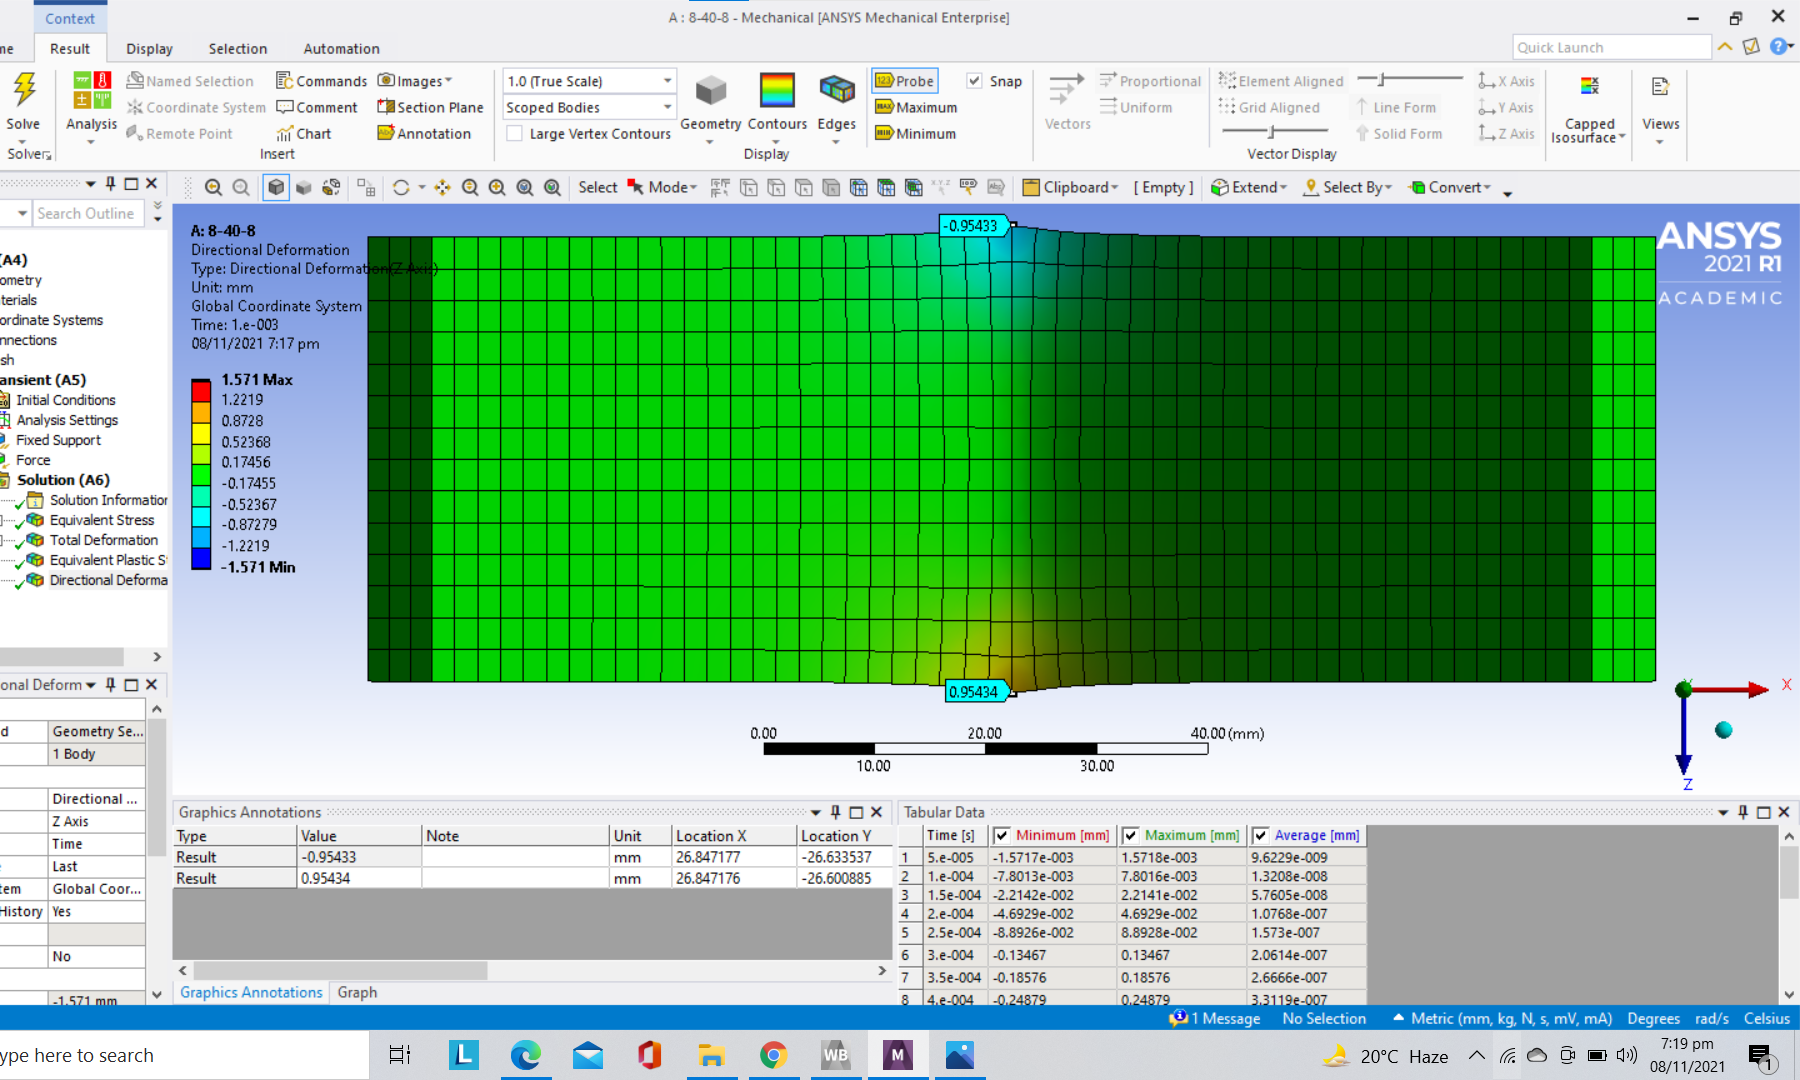Enable Large Vertex Contours checkbox
1800x1080 pixels.
[x=515, y=134]
